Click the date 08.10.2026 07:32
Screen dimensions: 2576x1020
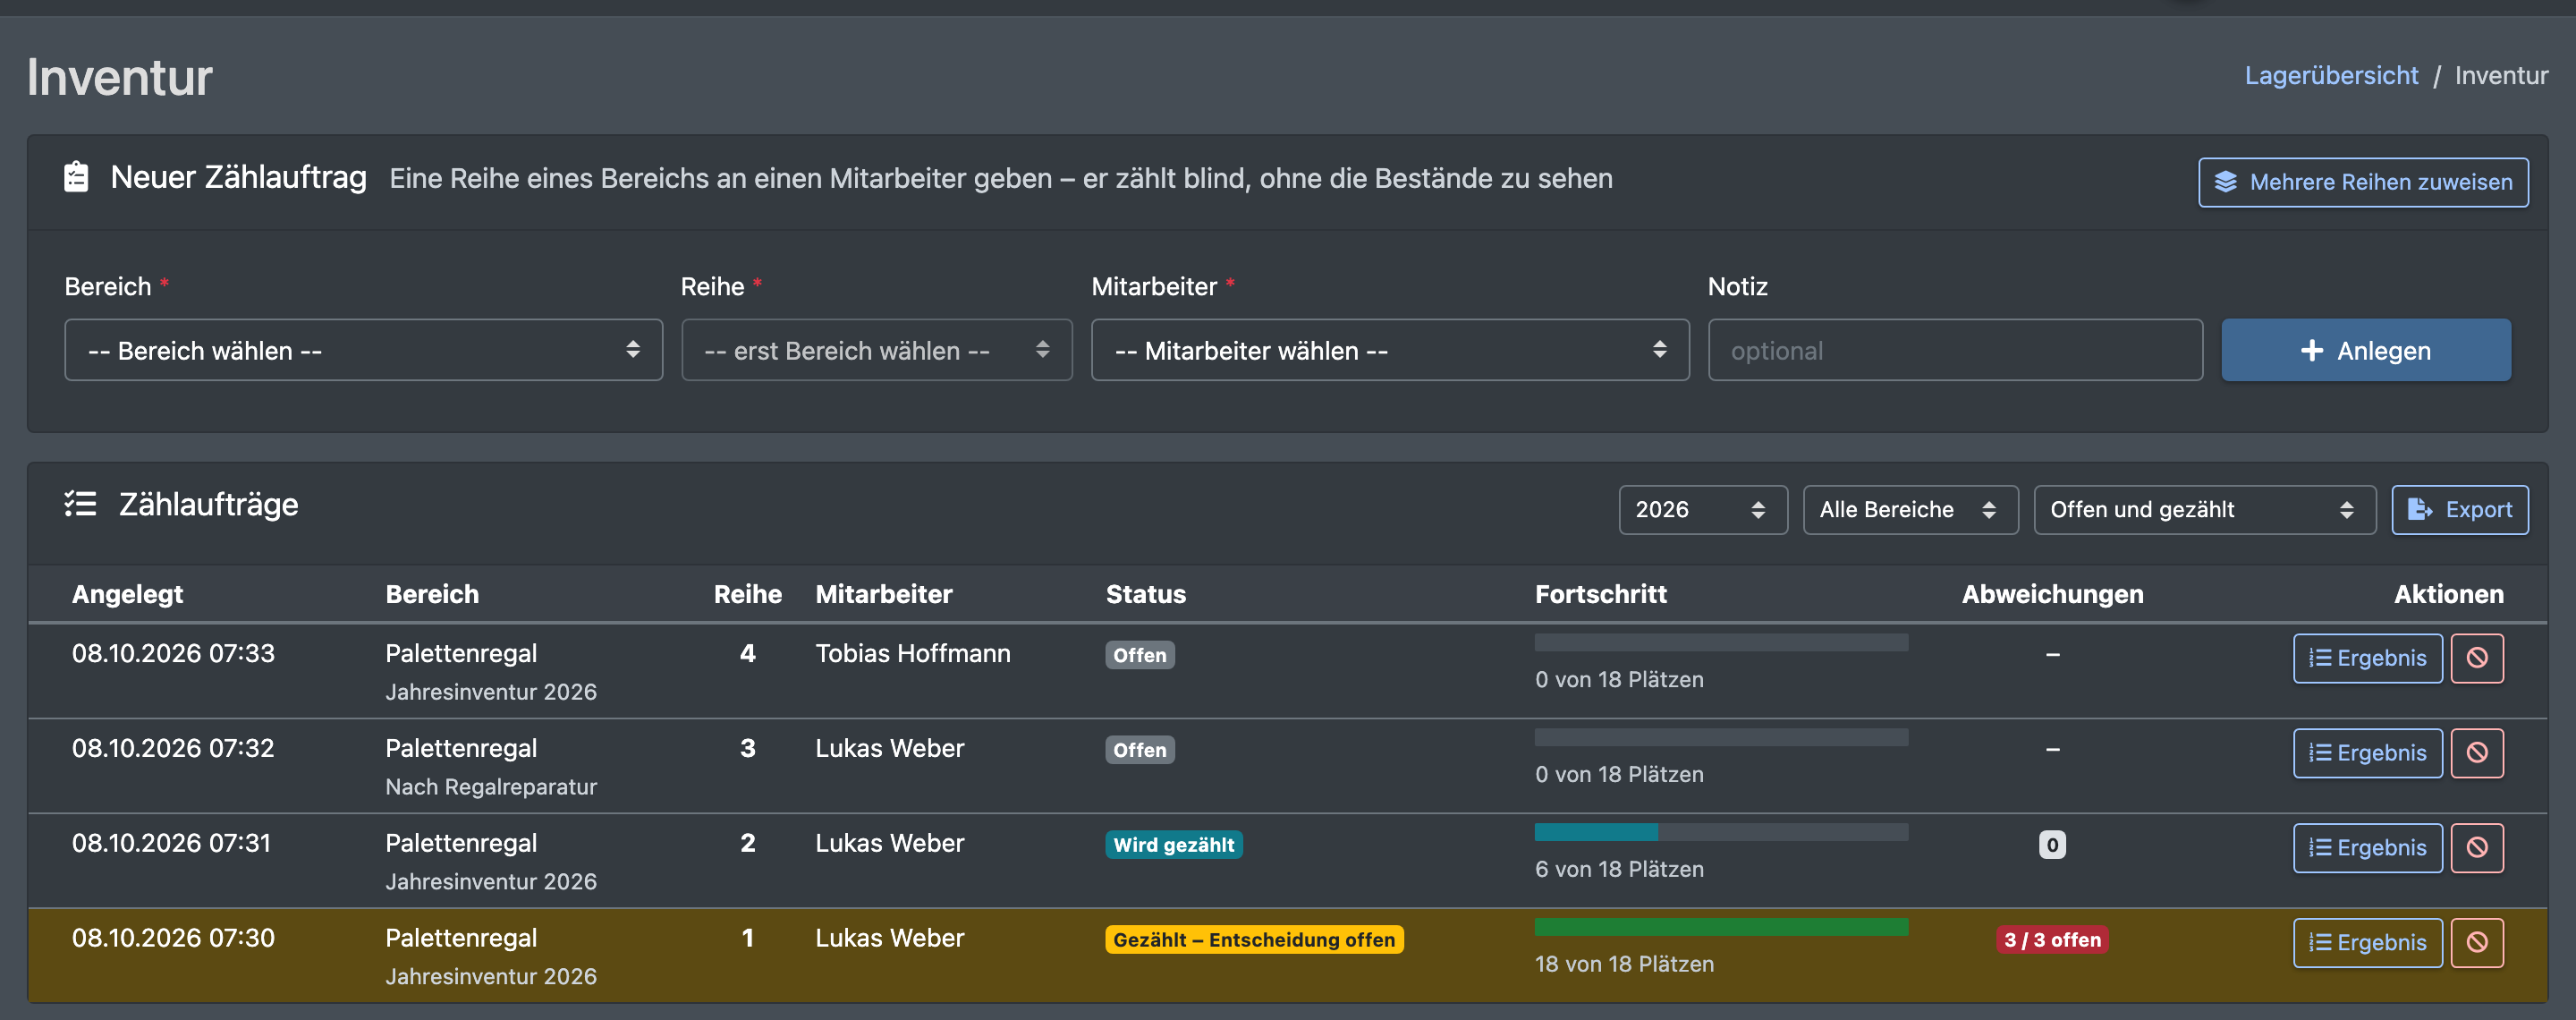pyautogui.click(x=173, y=748)
